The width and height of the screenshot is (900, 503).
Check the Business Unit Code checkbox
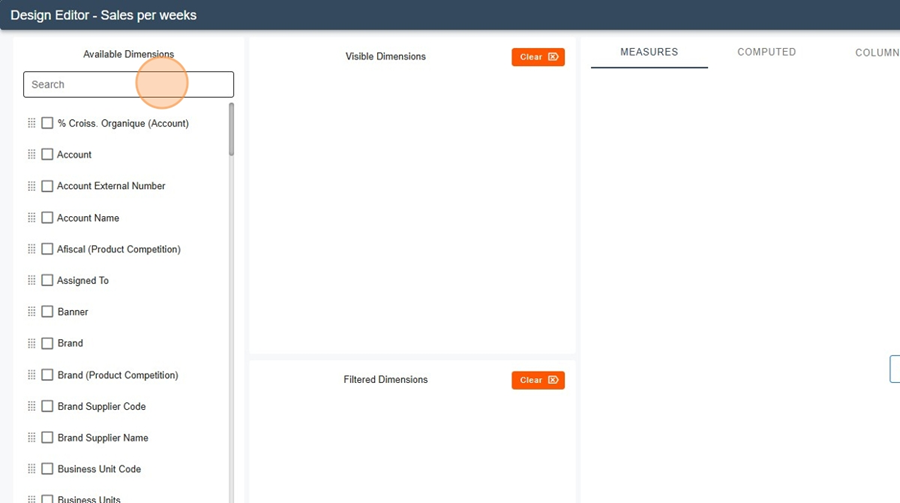tap(47, 469)
